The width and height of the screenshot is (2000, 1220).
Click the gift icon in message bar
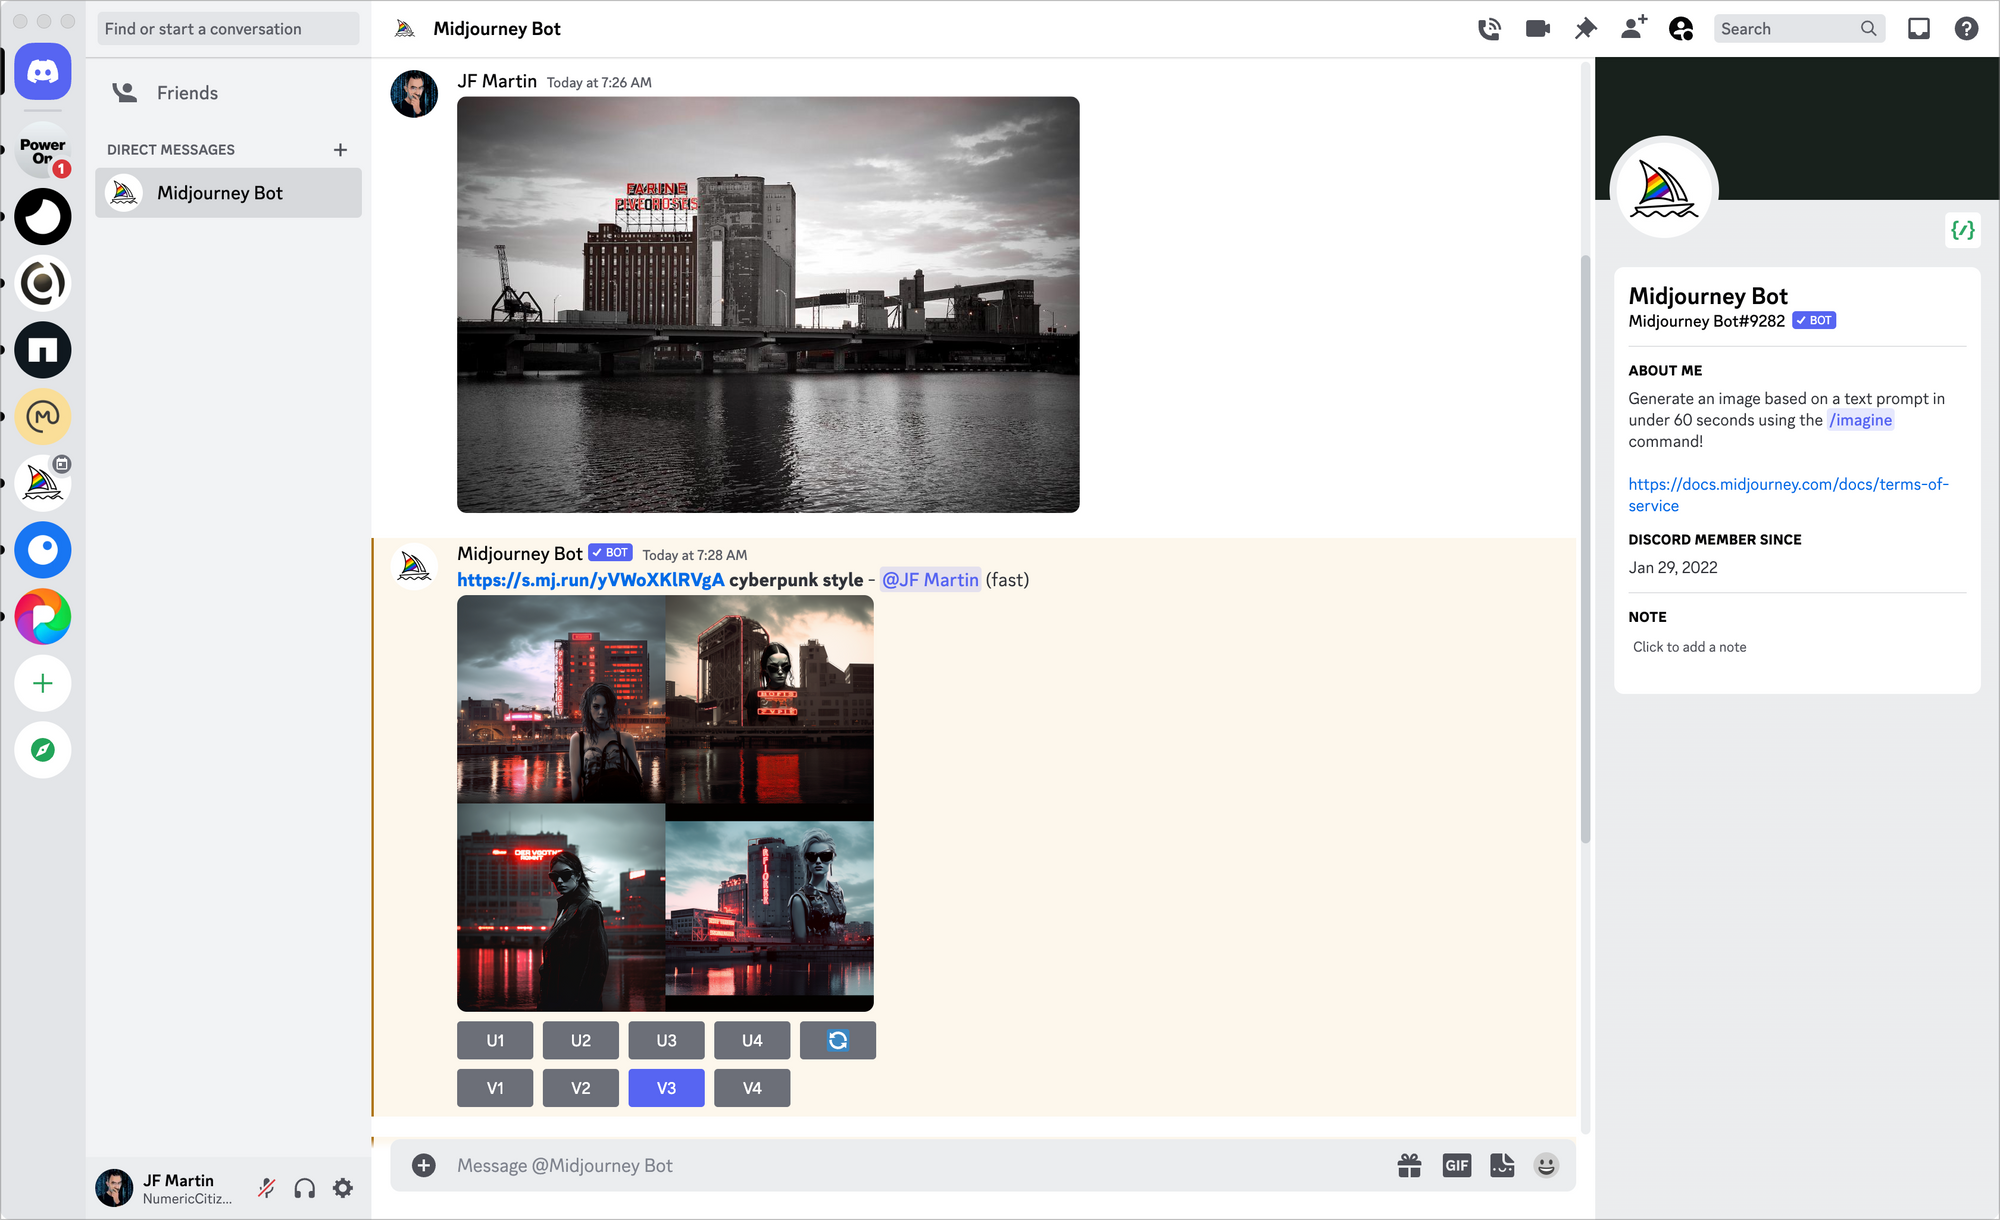[1409, 1165]
